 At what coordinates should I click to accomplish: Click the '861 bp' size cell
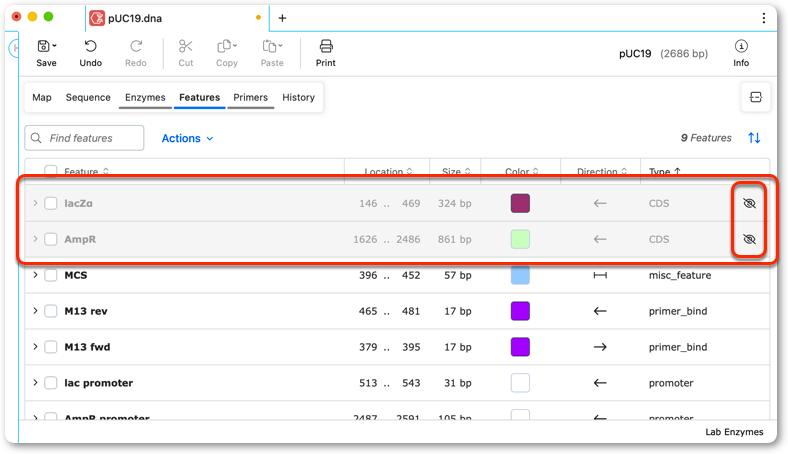coord(454,239)
